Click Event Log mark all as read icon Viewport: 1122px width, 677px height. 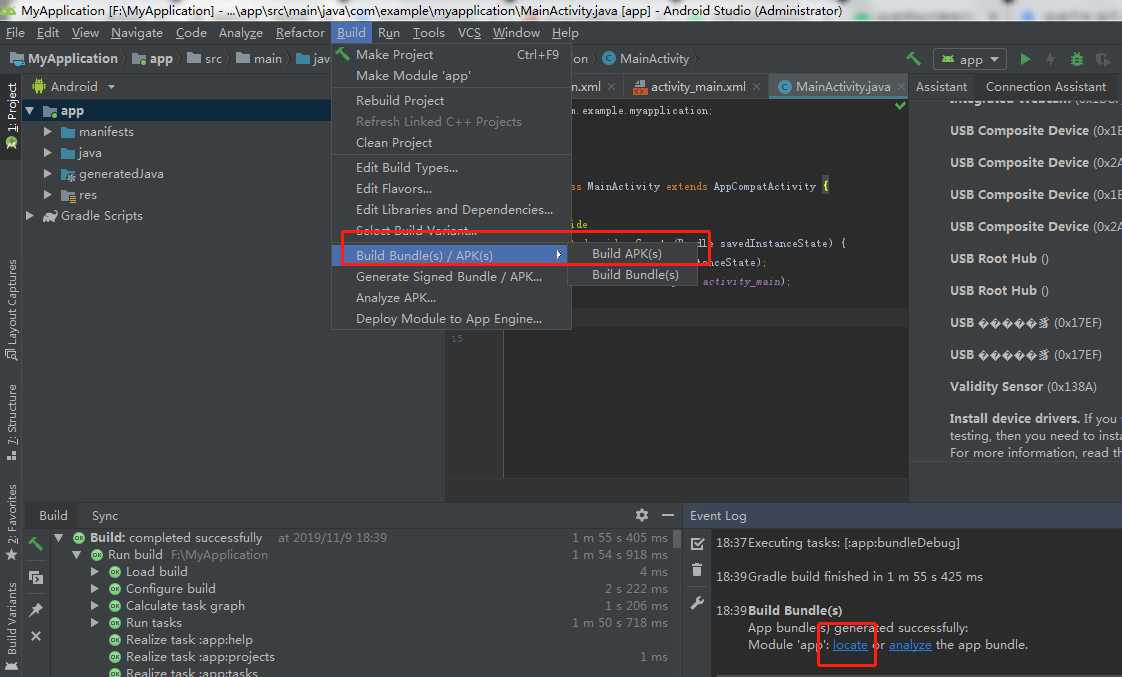(x=697, y=544)
